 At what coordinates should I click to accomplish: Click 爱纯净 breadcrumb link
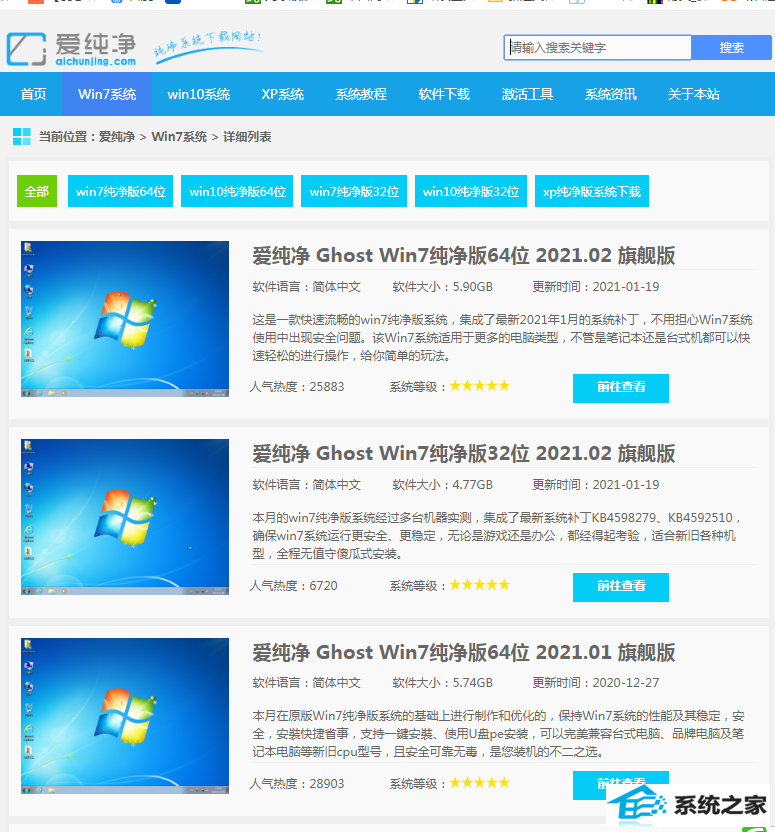117,137
